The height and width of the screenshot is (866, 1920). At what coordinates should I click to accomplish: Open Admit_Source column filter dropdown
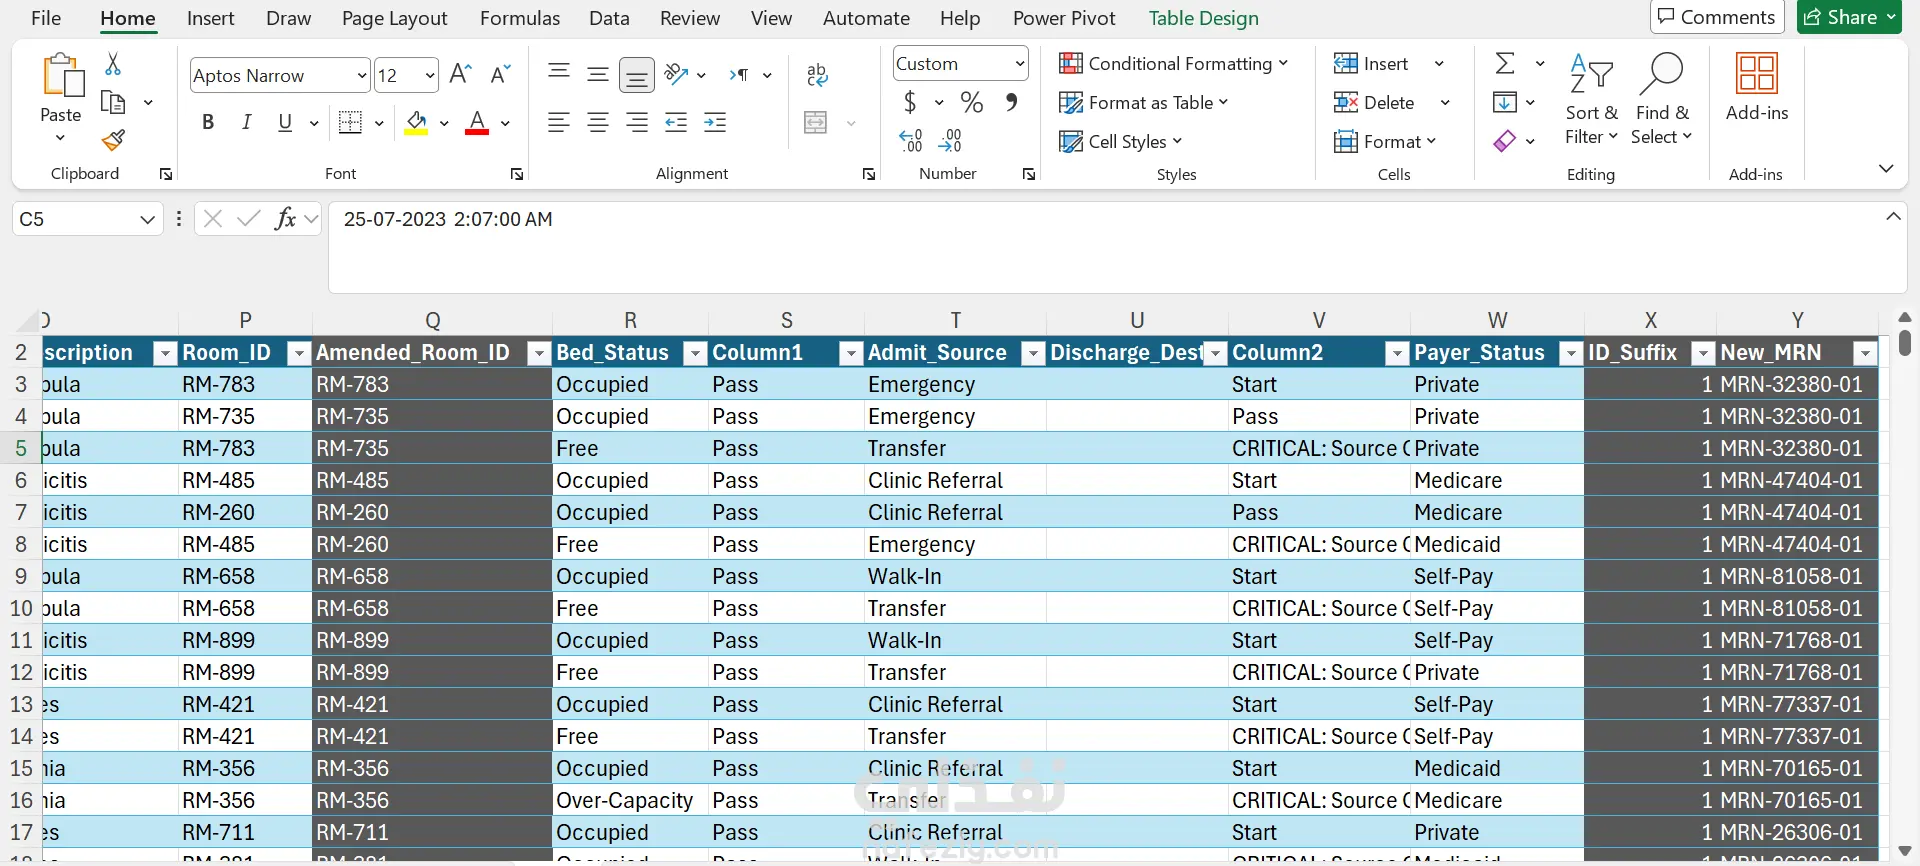click(x=1033, y=353)
